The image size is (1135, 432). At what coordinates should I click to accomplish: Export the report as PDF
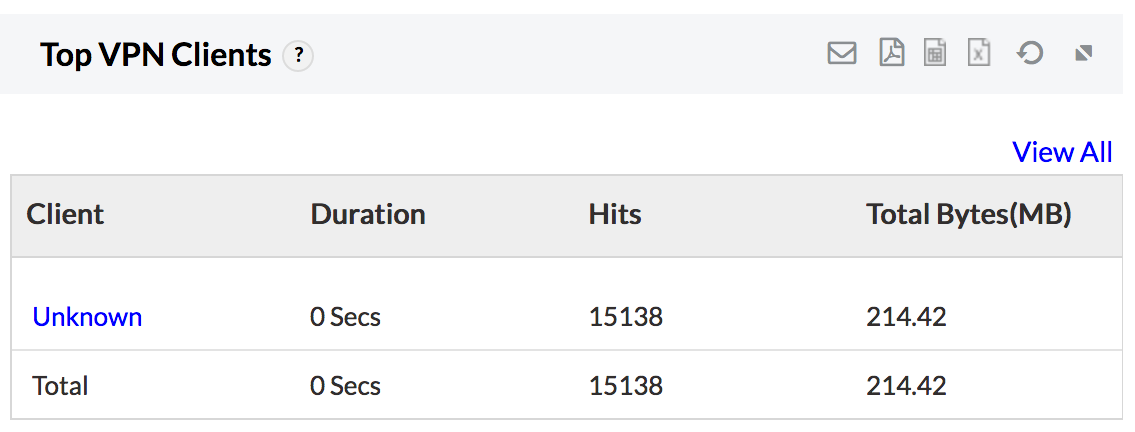[x=891, y=53]
